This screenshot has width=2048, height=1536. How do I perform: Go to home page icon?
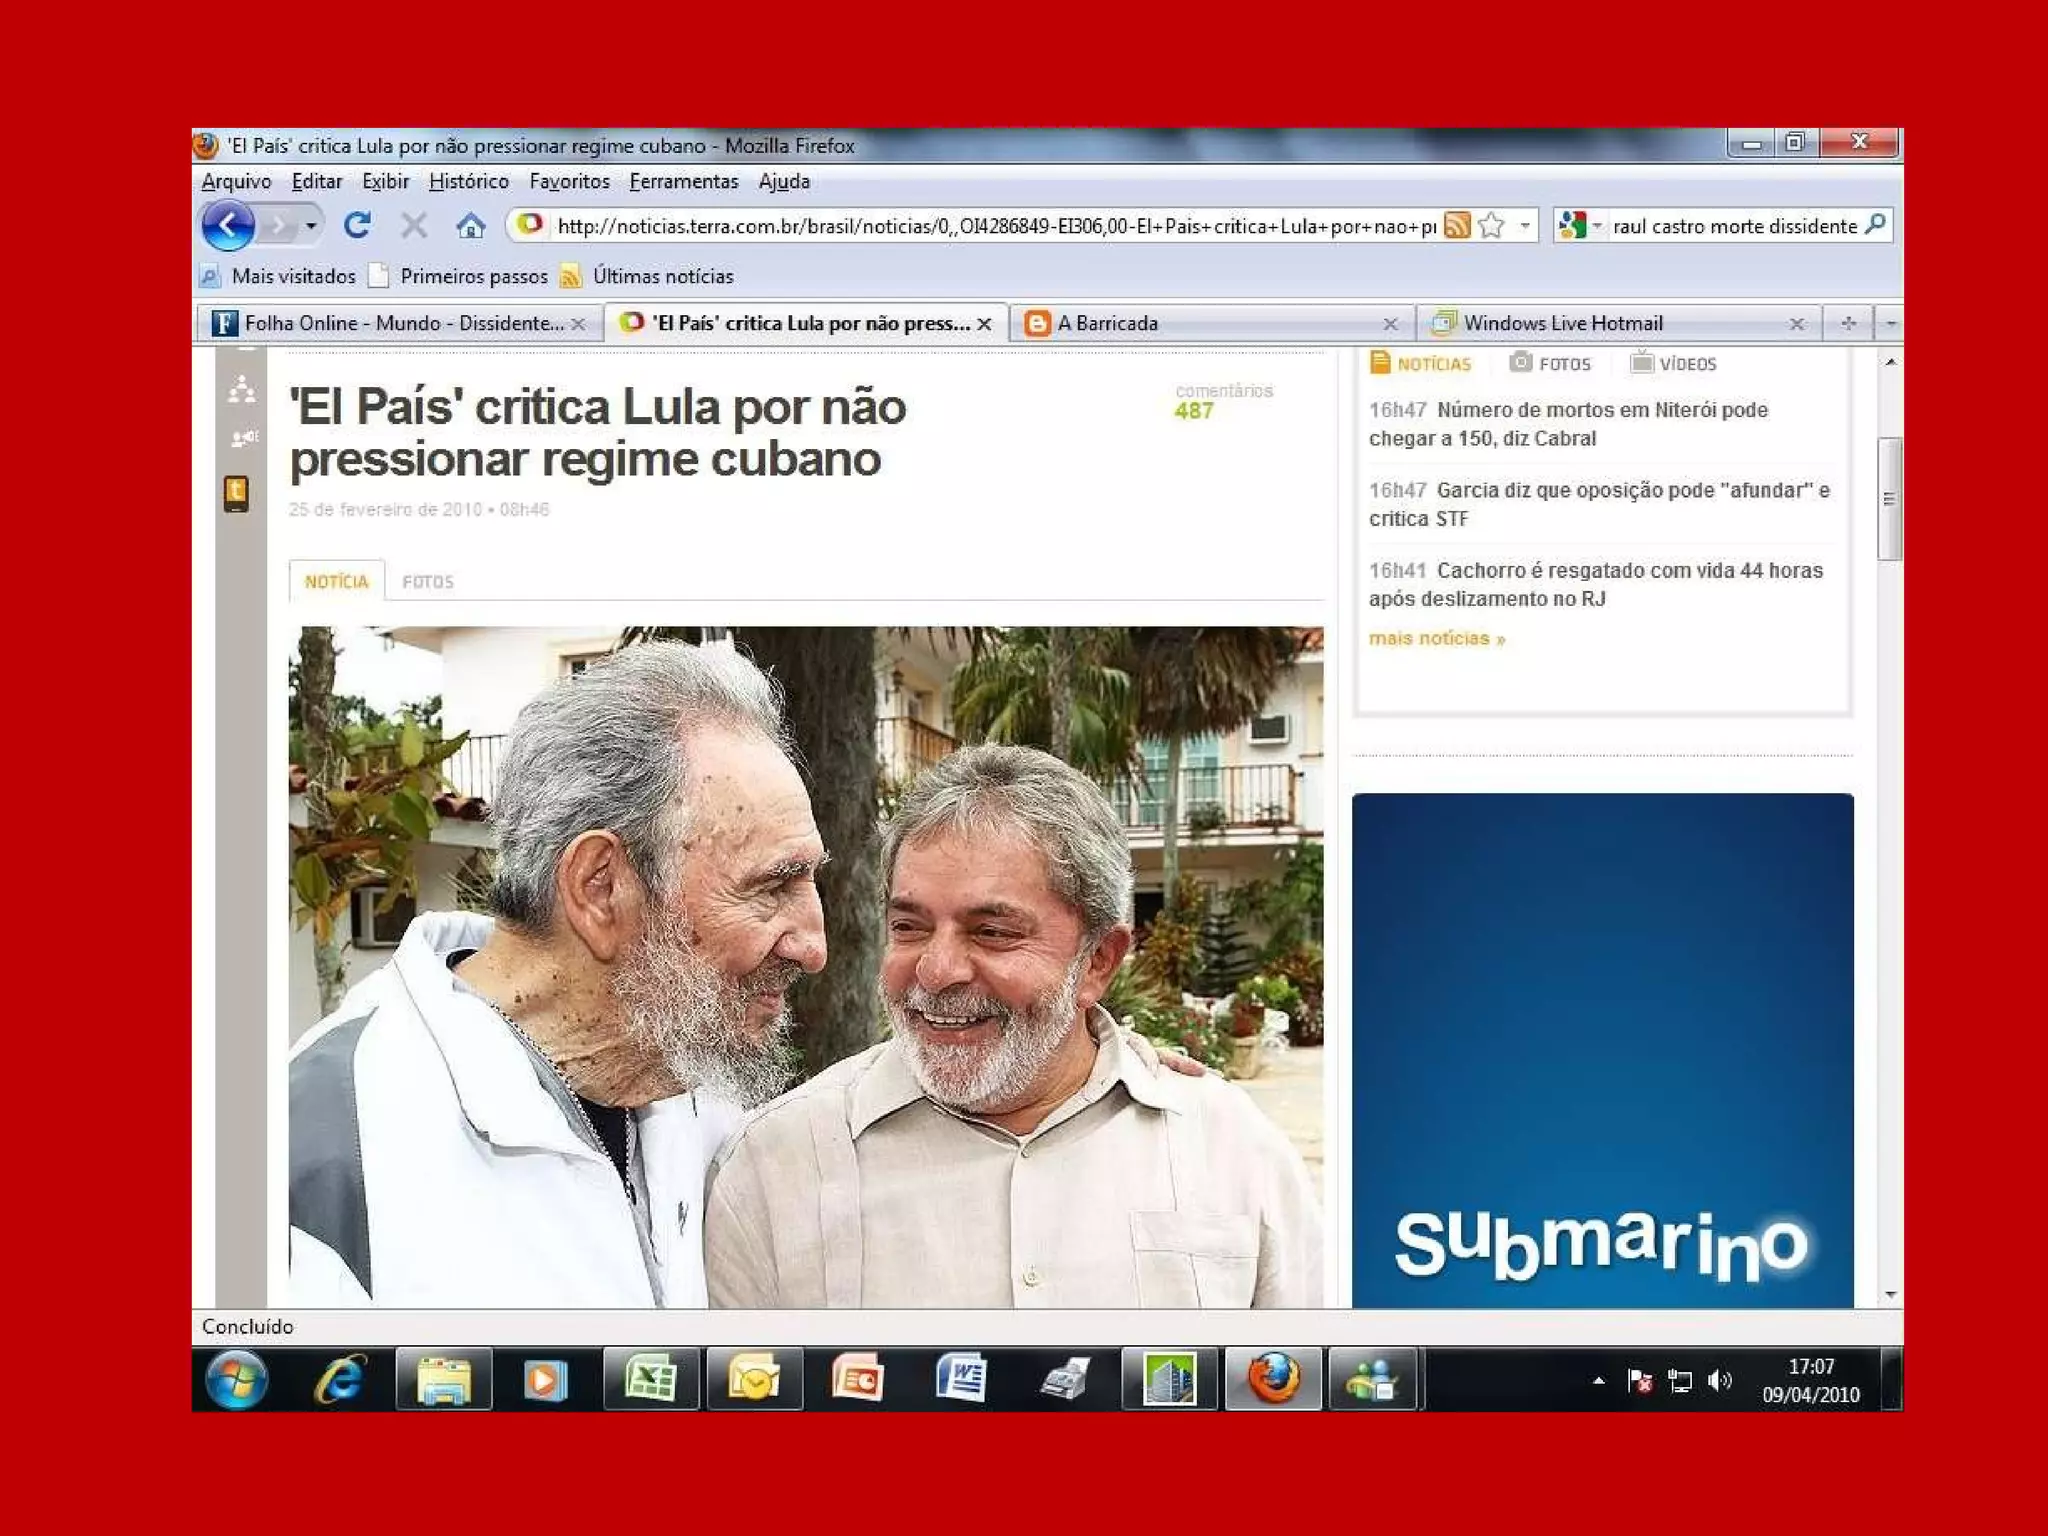[470, 226]
